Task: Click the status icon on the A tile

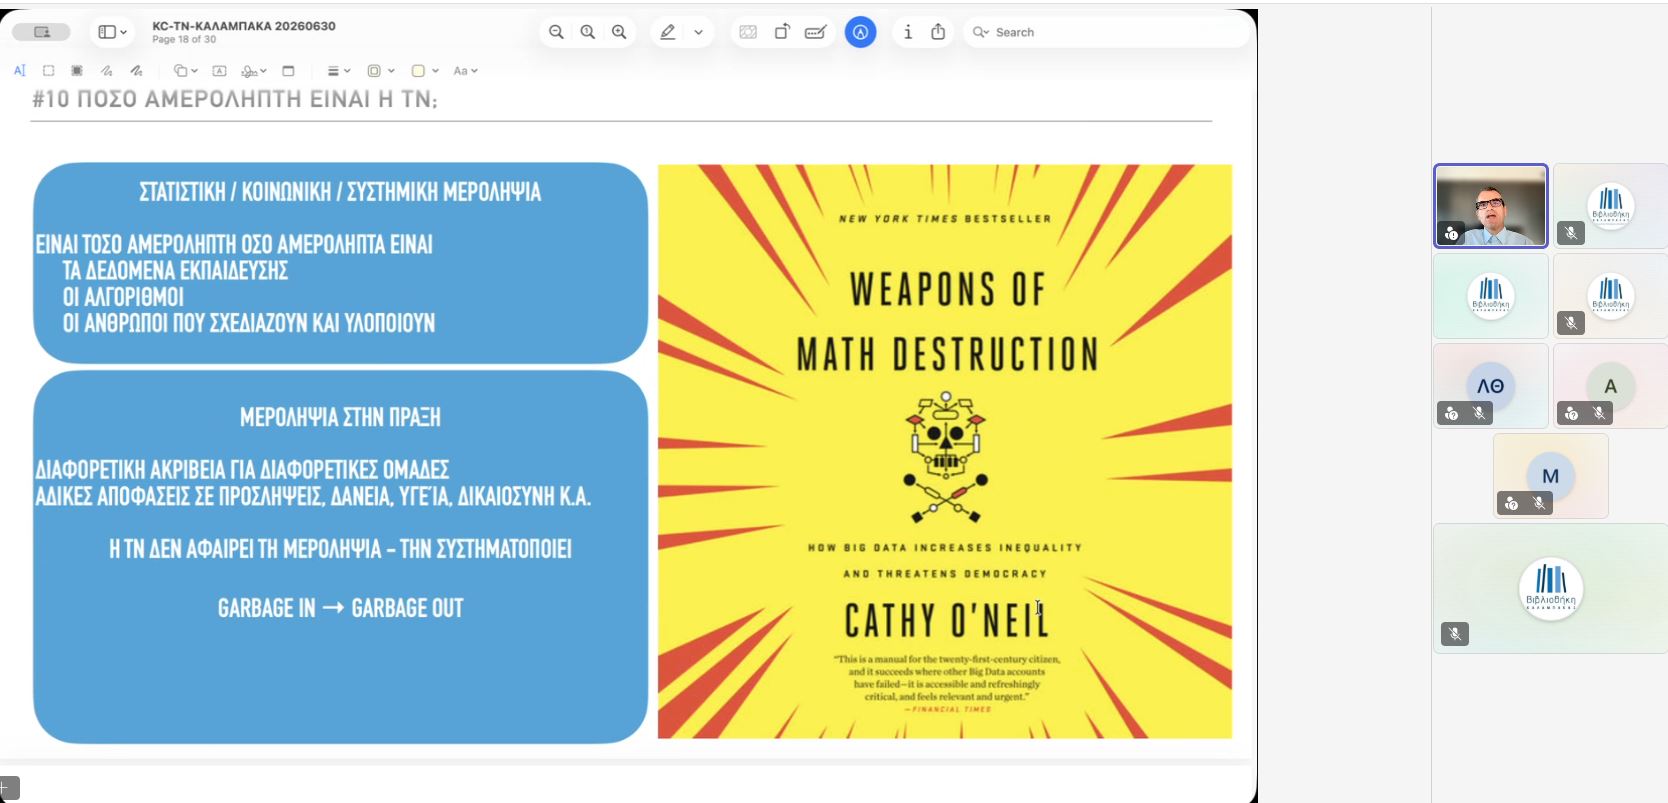Action: (1571, 413)
